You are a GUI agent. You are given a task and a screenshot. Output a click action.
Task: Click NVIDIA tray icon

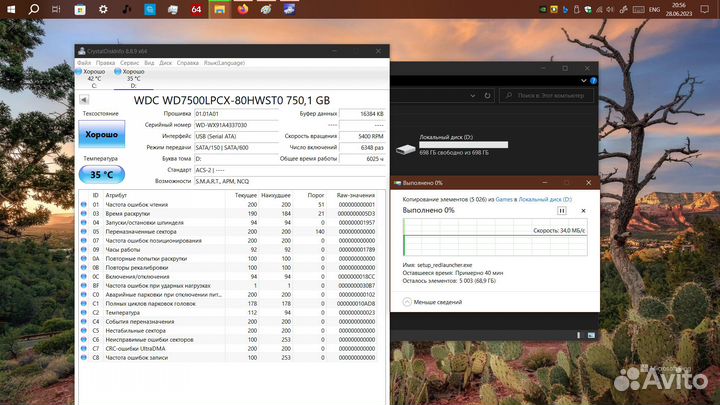click(x=543, y=10)
